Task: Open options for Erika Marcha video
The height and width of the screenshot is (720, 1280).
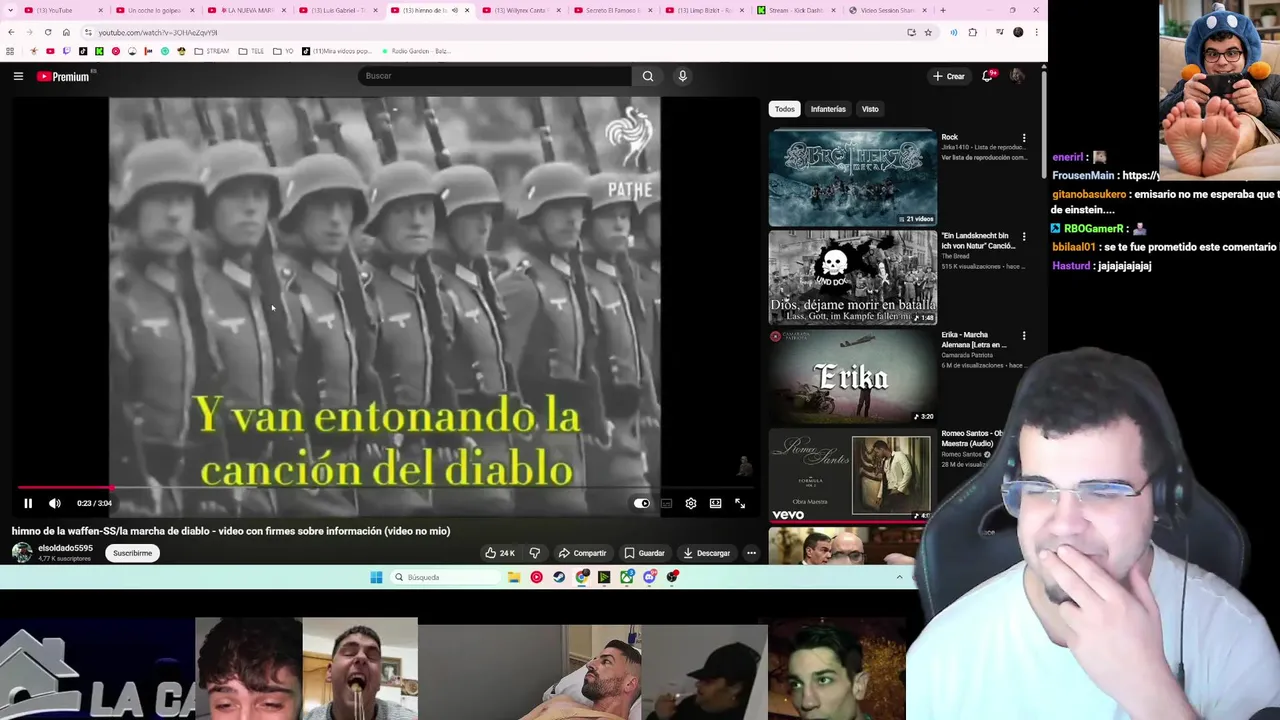Action: (1023, 336)
